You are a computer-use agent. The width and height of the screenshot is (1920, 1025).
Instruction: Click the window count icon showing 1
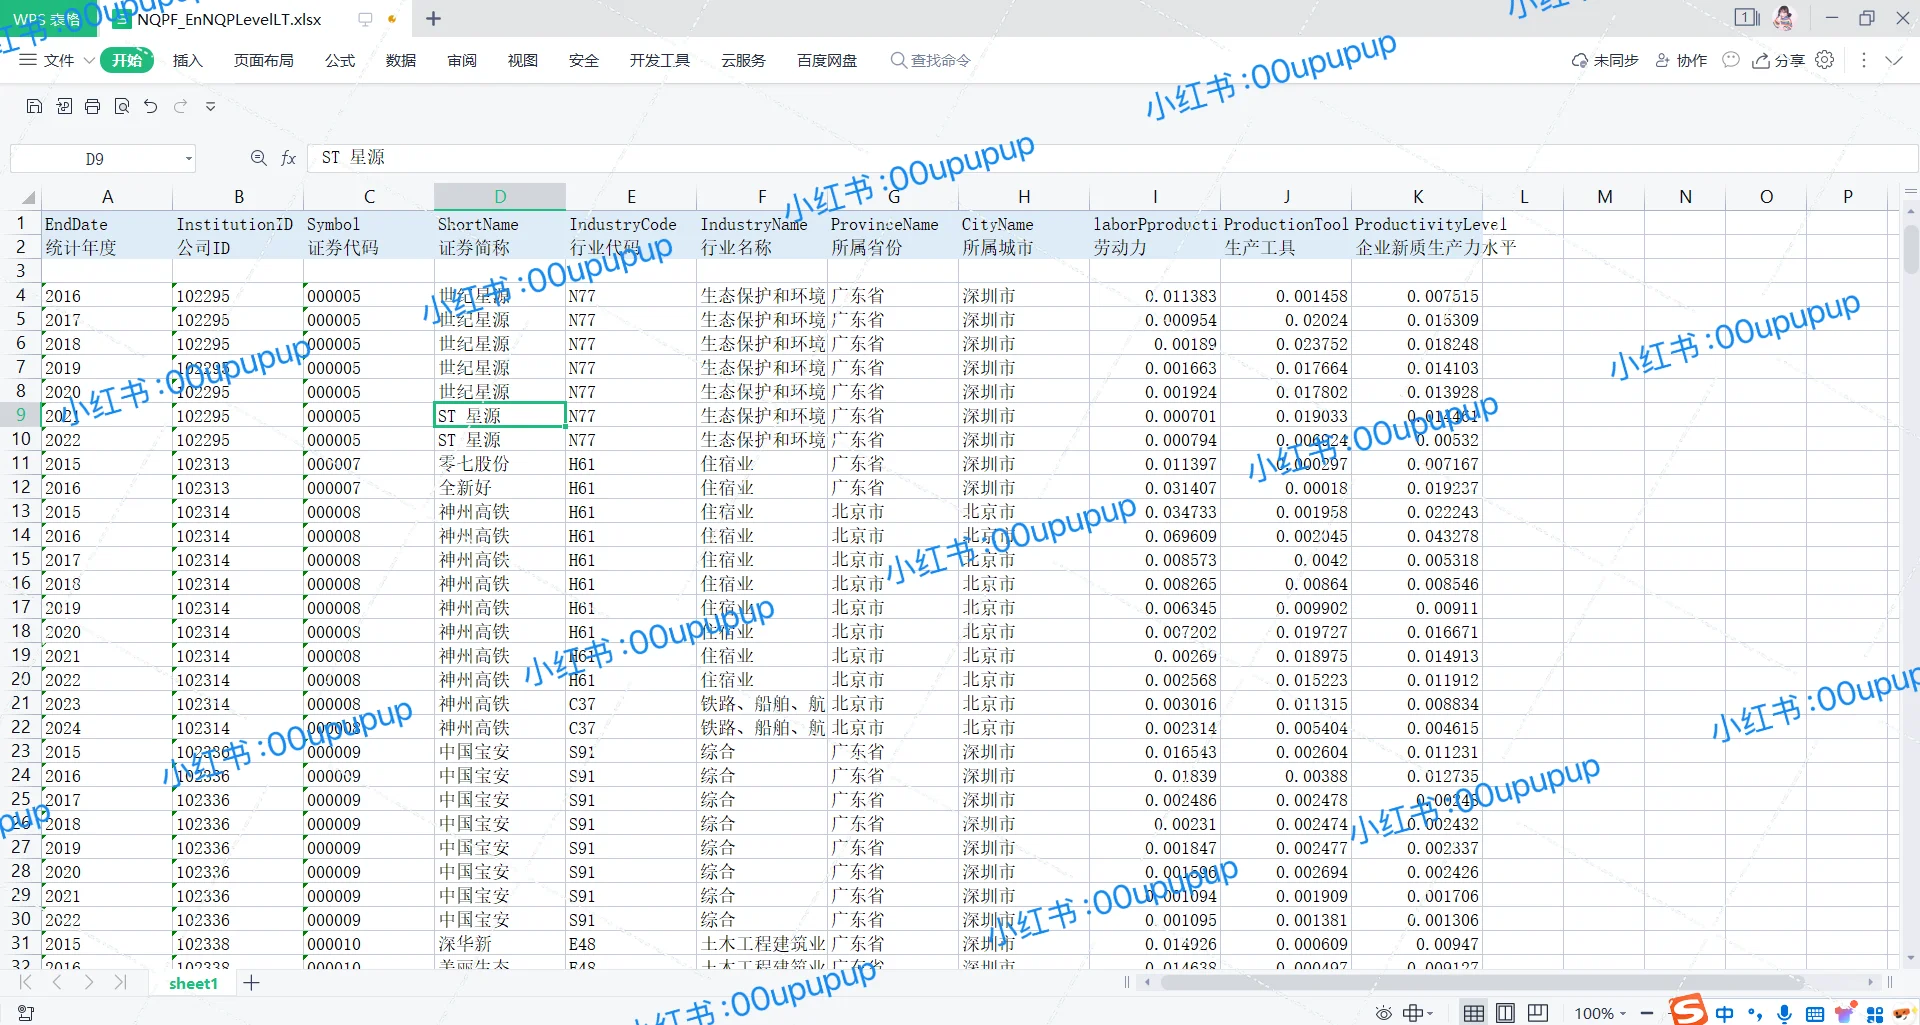point(1747,18)
